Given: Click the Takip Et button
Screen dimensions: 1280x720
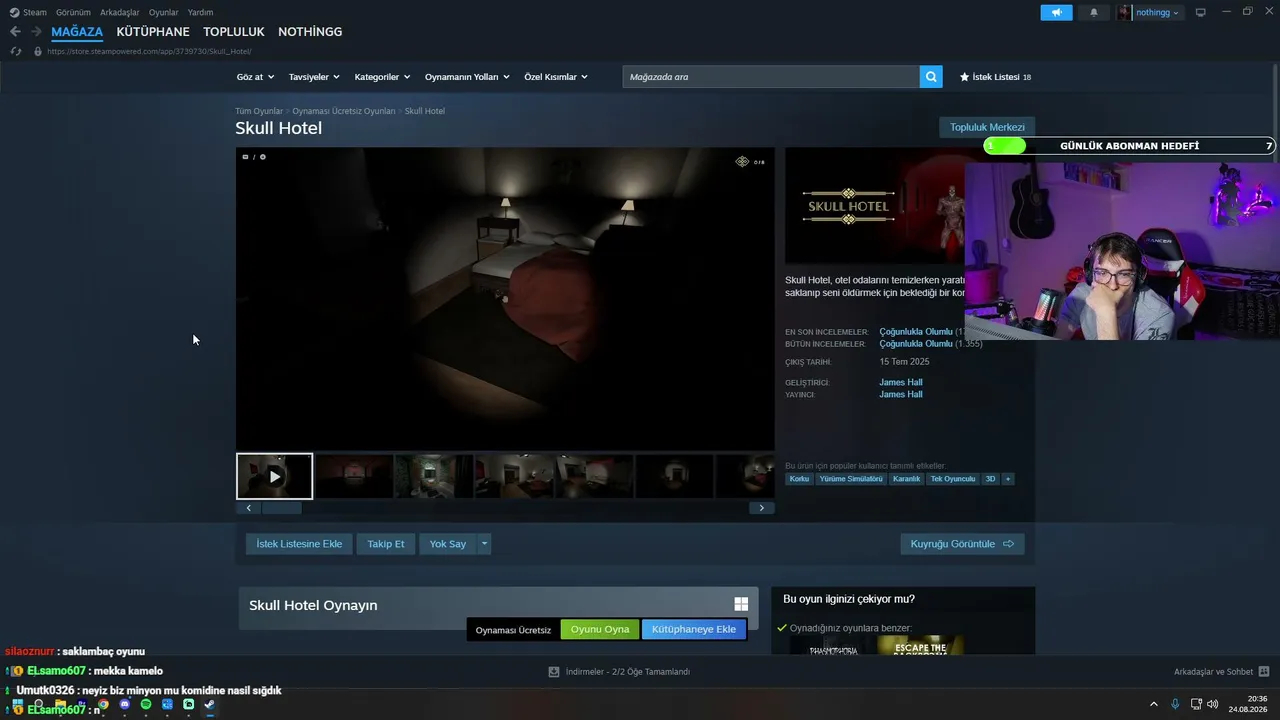Looking at the screenshot, I should click(386, 544).
